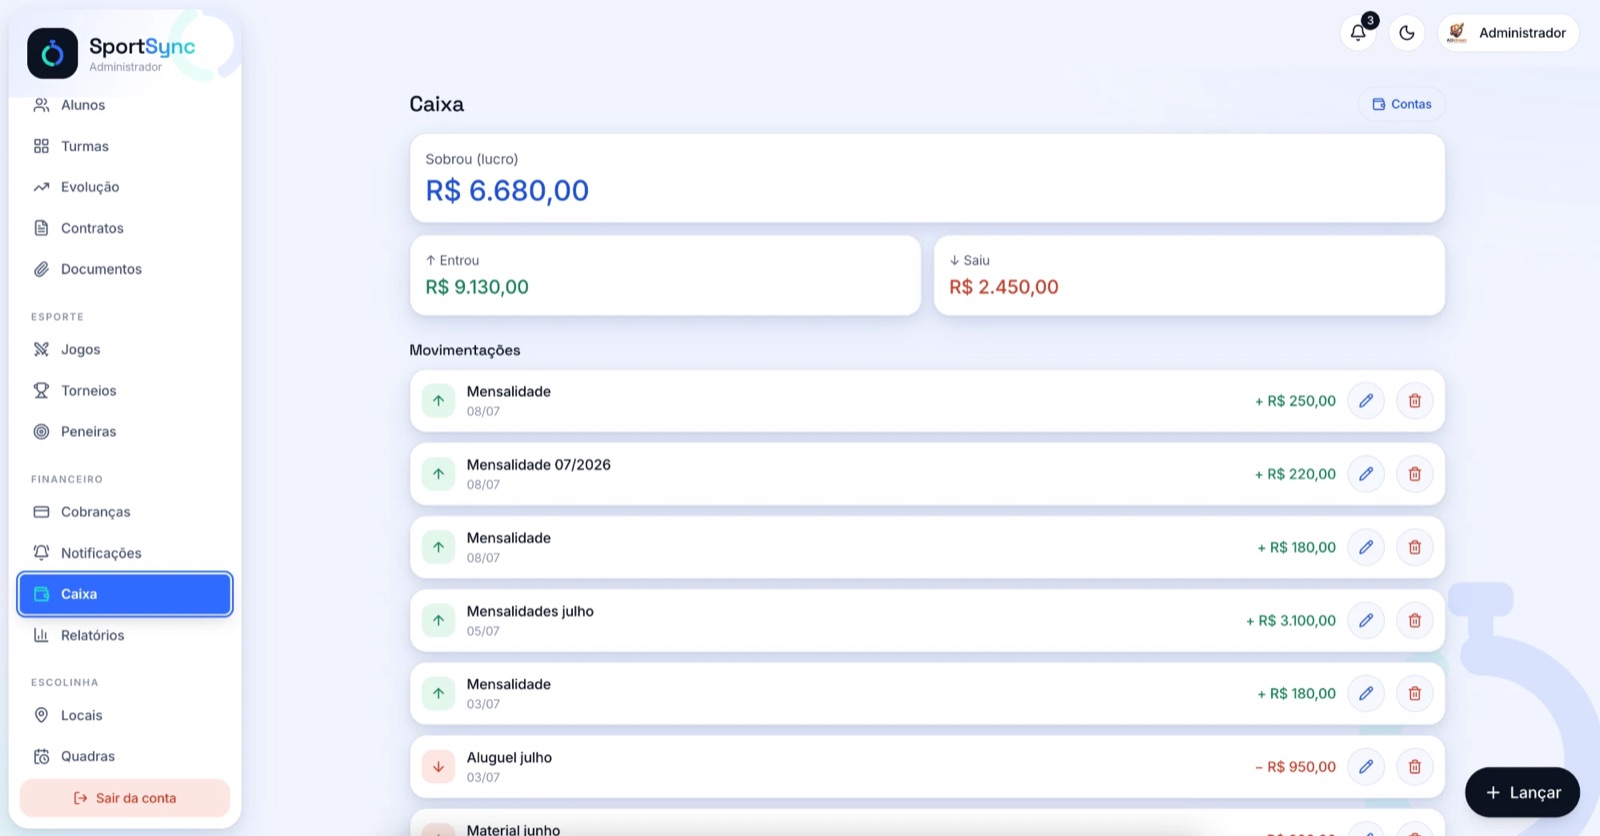Screen dimensions: 1600x836
Task: Click the SportSync logo icon
Action: (x=53, y=54)
